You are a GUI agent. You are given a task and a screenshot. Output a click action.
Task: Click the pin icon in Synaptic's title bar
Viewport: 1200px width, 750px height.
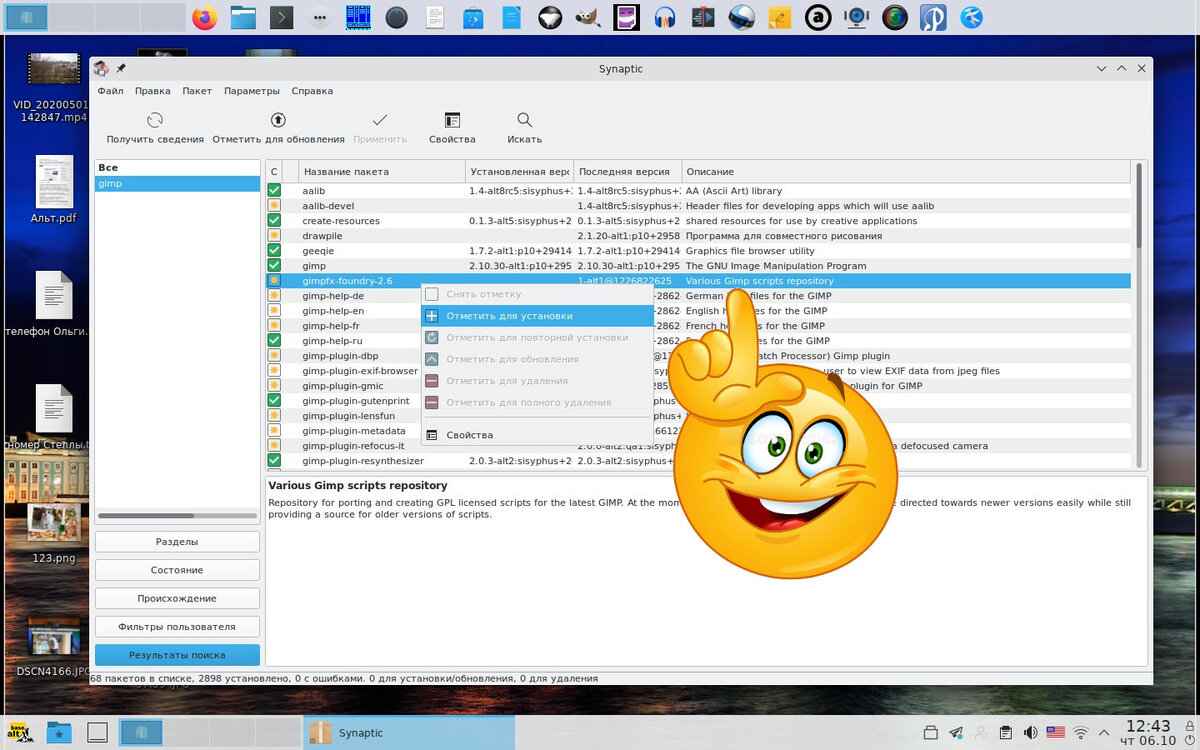pos(121,68)
